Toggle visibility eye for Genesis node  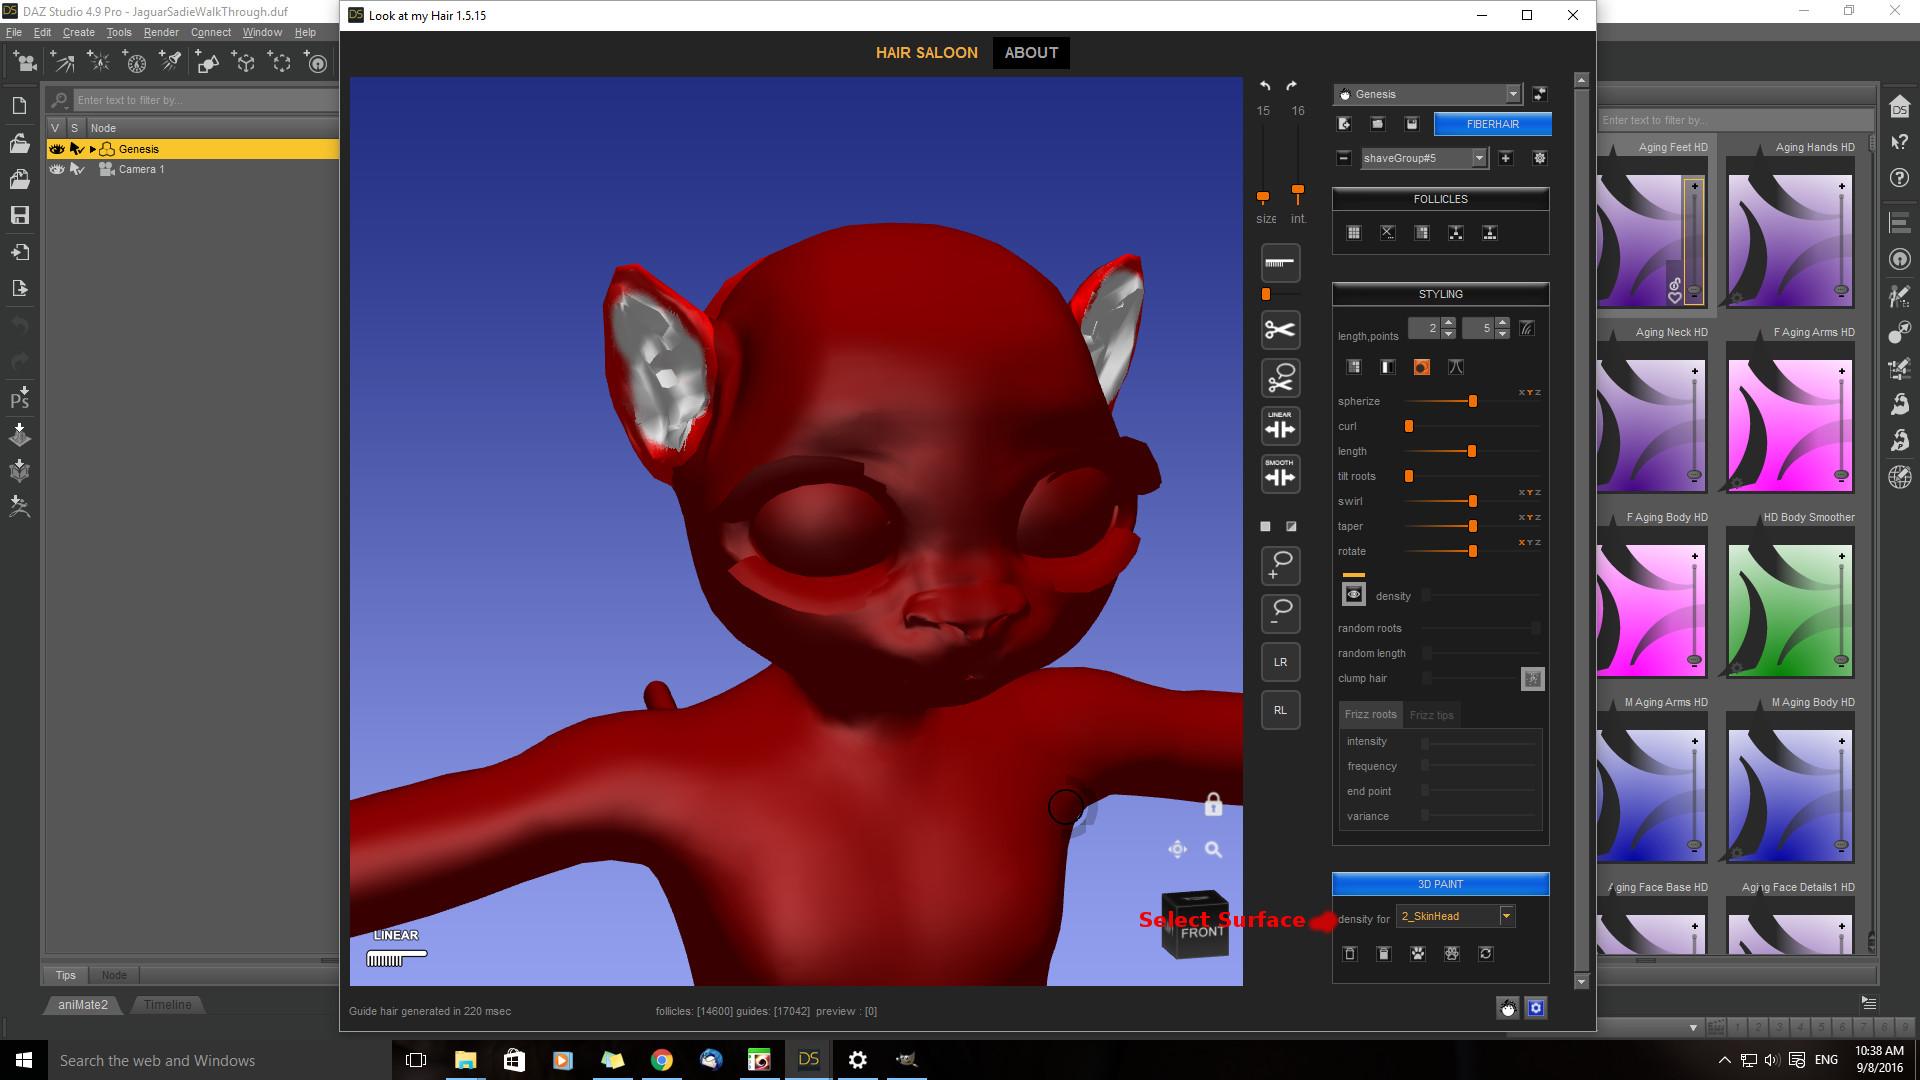tap(57, 149)
